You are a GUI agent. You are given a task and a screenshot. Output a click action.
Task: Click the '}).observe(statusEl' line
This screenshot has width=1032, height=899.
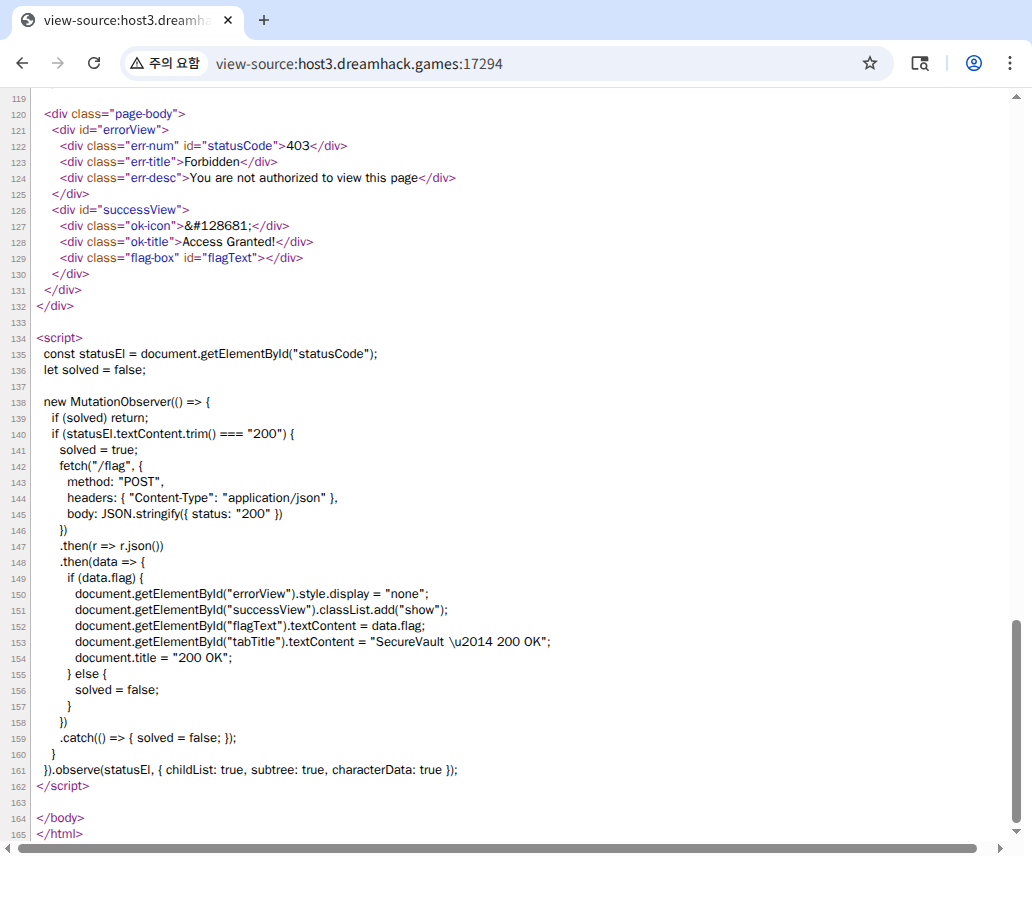(251, 770)
